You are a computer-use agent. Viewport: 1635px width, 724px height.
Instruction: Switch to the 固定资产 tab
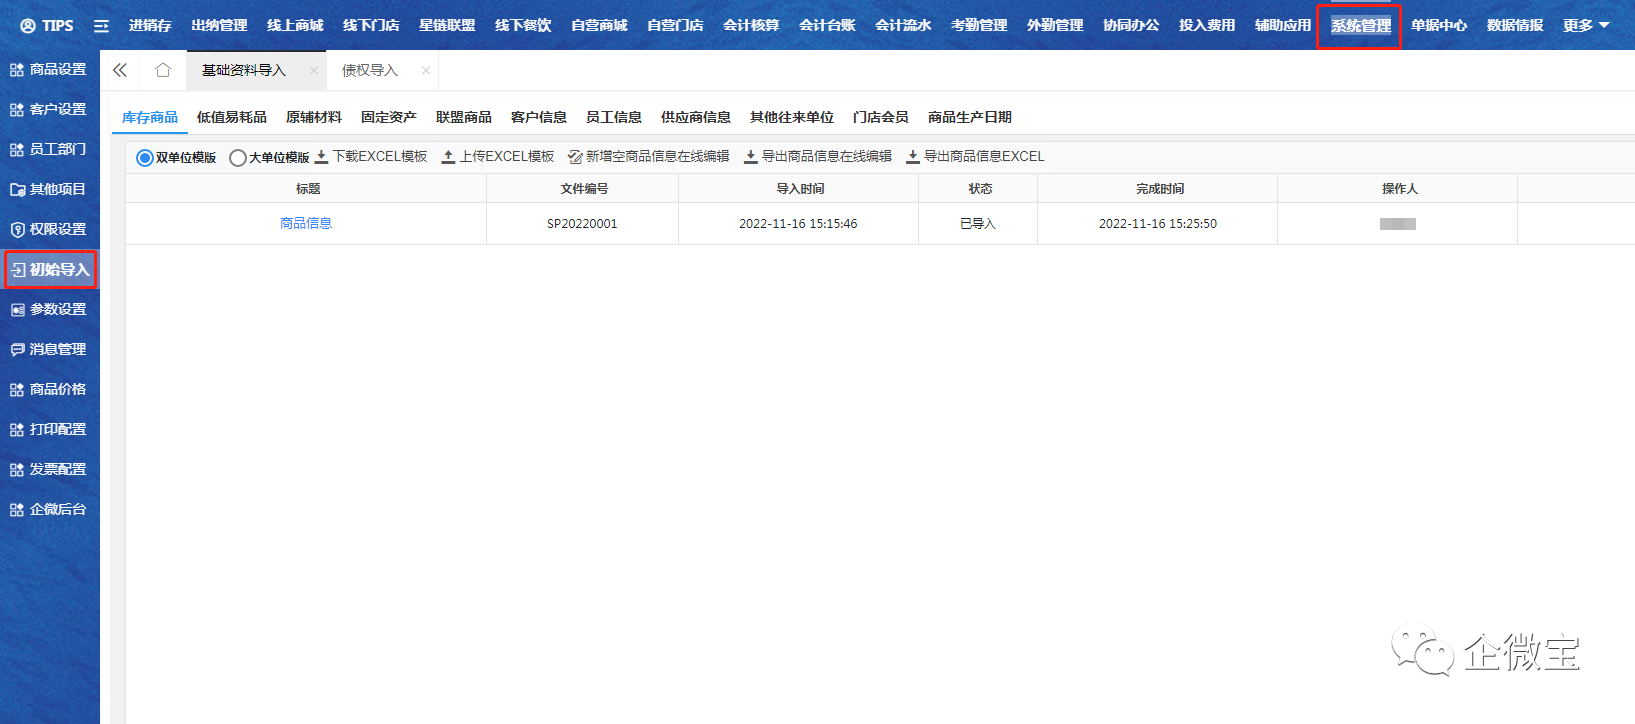tap(388, 118)
